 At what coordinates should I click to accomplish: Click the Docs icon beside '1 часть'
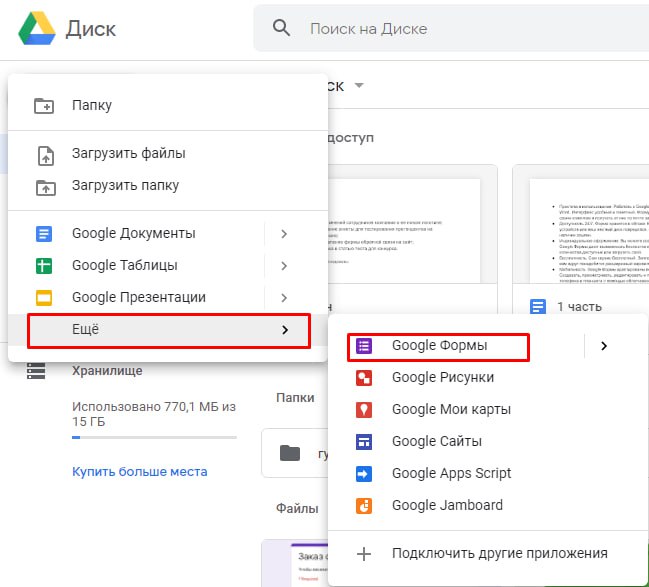pyautogui.click(x=538, y=307)
